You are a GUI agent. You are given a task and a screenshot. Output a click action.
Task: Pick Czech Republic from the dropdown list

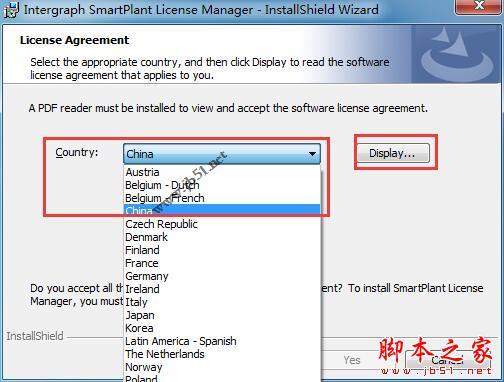pos(222,224)
